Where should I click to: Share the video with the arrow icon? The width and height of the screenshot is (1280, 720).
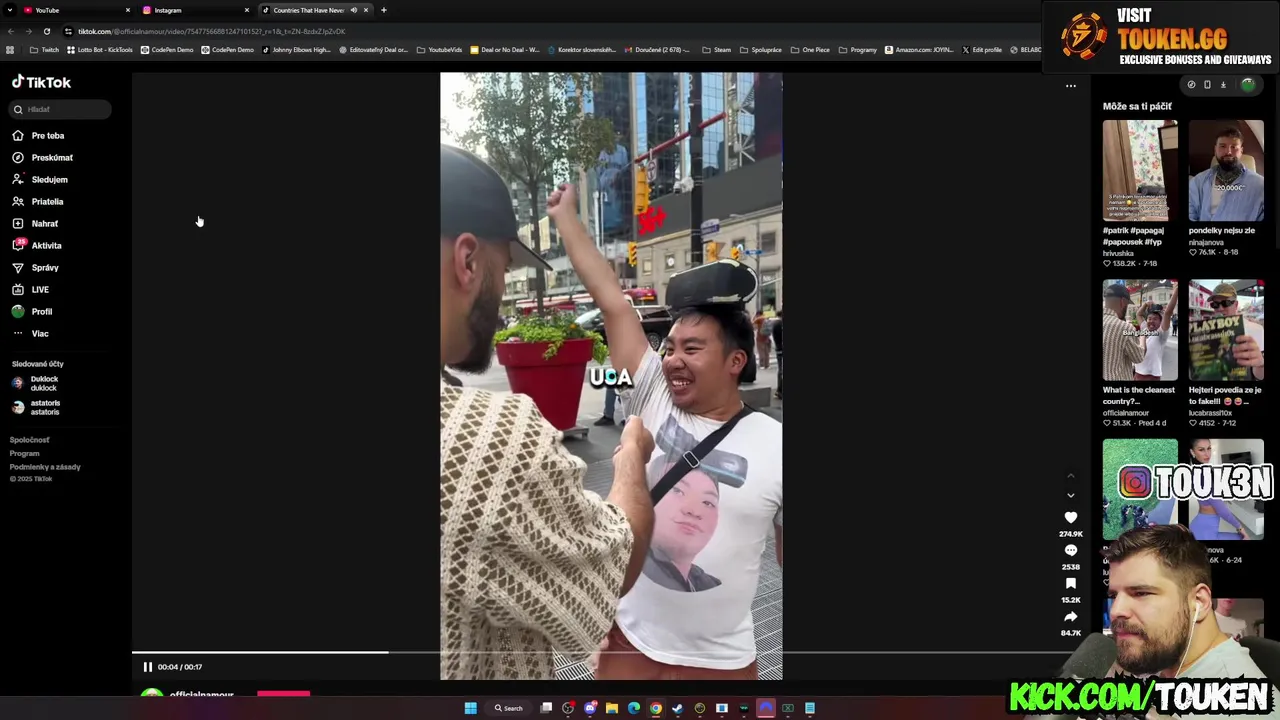[1070, 617]
